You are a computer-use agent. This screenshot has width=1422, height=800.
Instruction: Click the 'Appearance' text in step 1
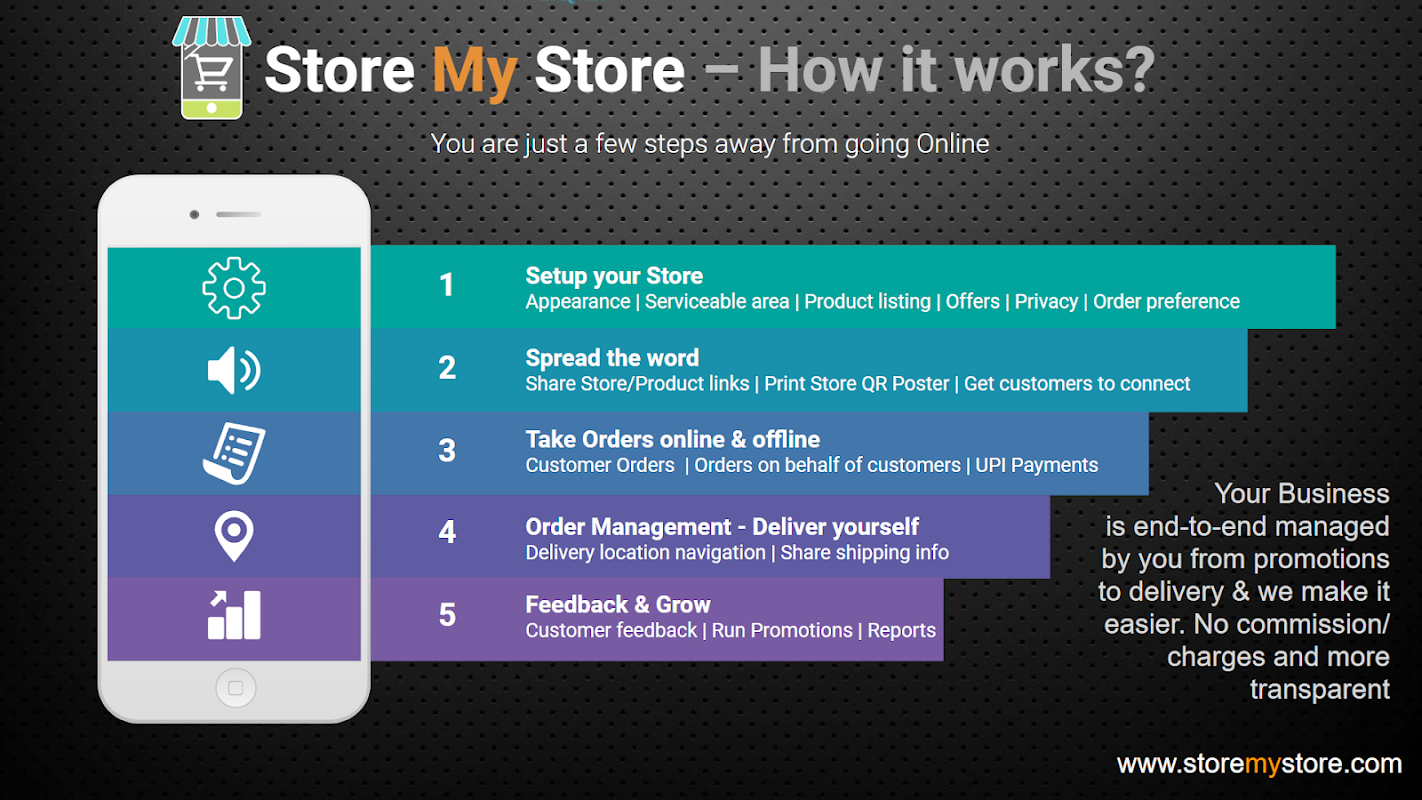pos(578,302)
